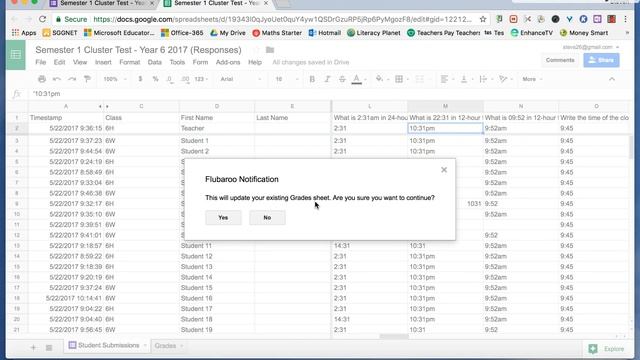This screenshot has width=640, height=360.
Task: Decrease decimal places icon
Action: click(x=170, y=79)
